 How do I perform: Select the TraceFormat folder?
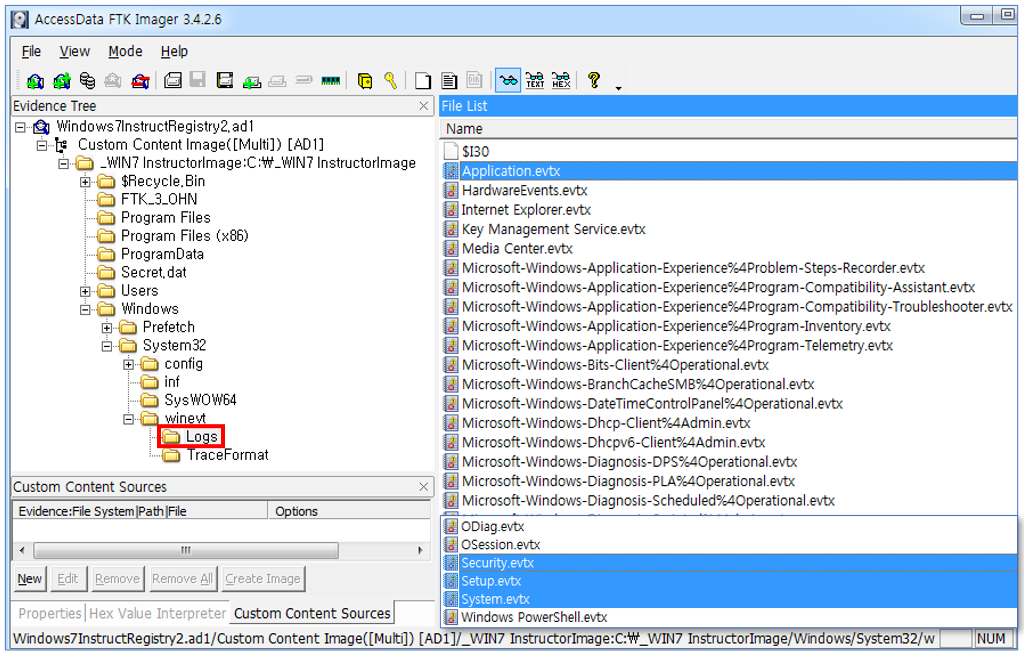tap(227, 455)
